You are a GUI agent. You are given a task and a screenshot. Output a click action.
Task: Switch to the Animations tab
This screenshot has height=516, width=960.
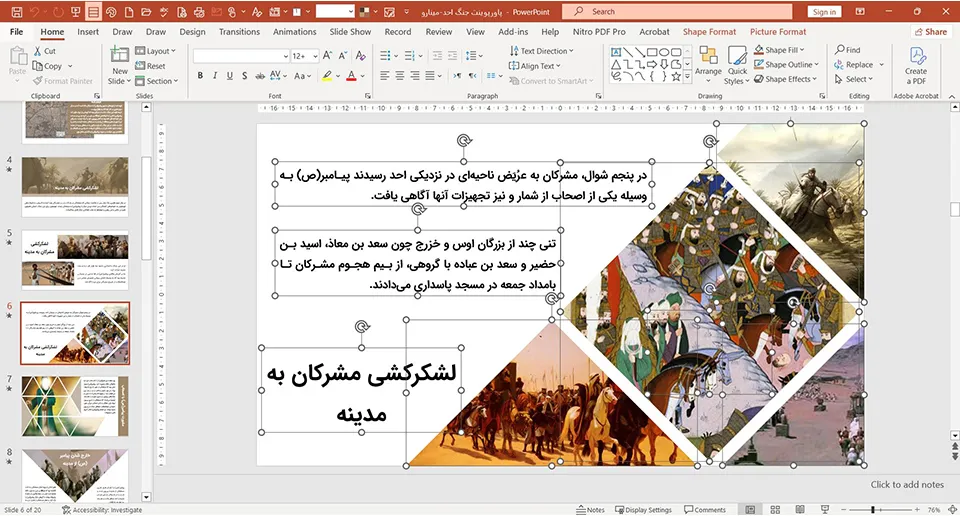click(x=294, y=32)
